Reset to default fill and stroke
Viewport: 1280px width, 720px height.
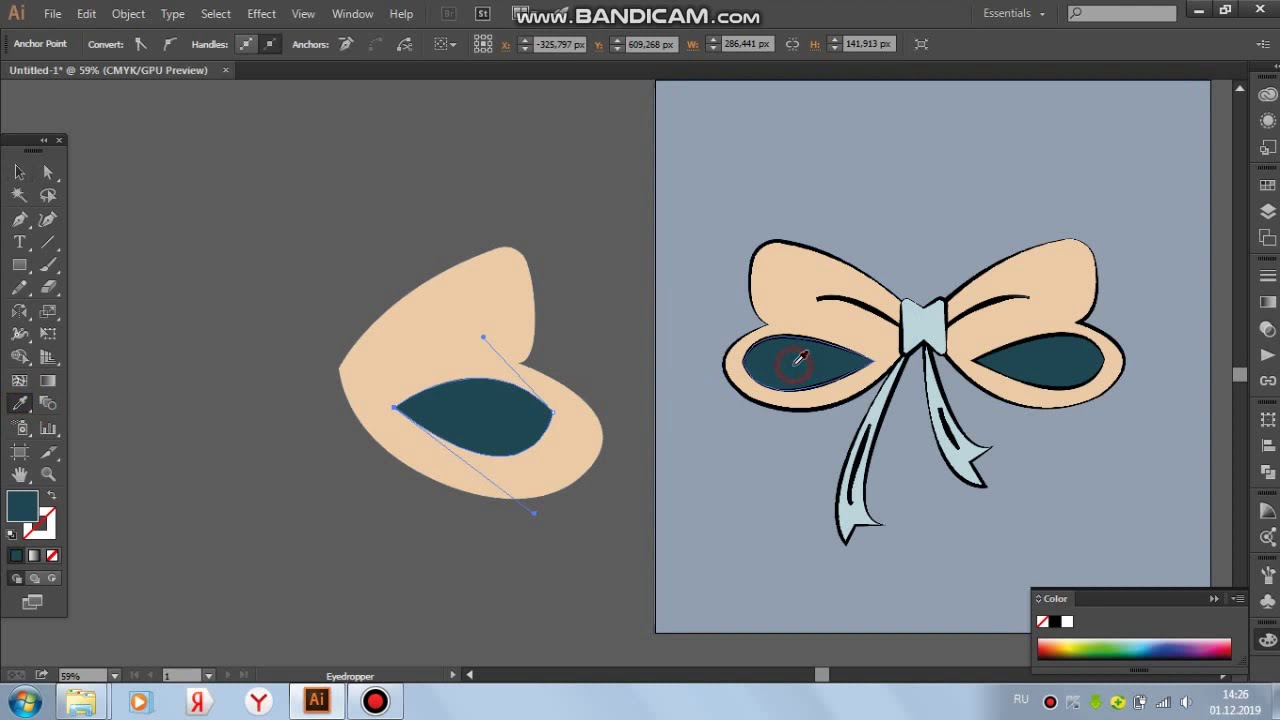(12, 534)
